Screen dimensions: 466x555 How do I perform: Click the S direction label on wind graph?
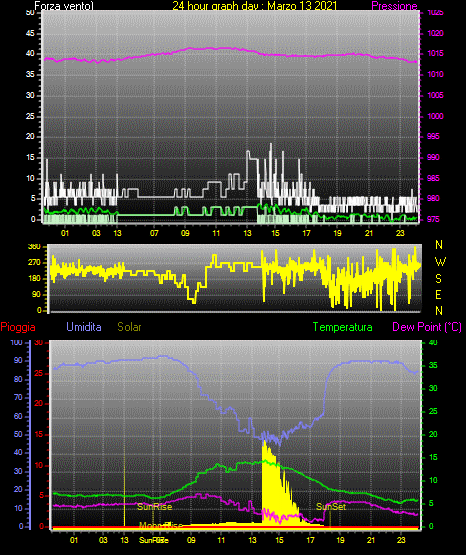click(438, 279)
